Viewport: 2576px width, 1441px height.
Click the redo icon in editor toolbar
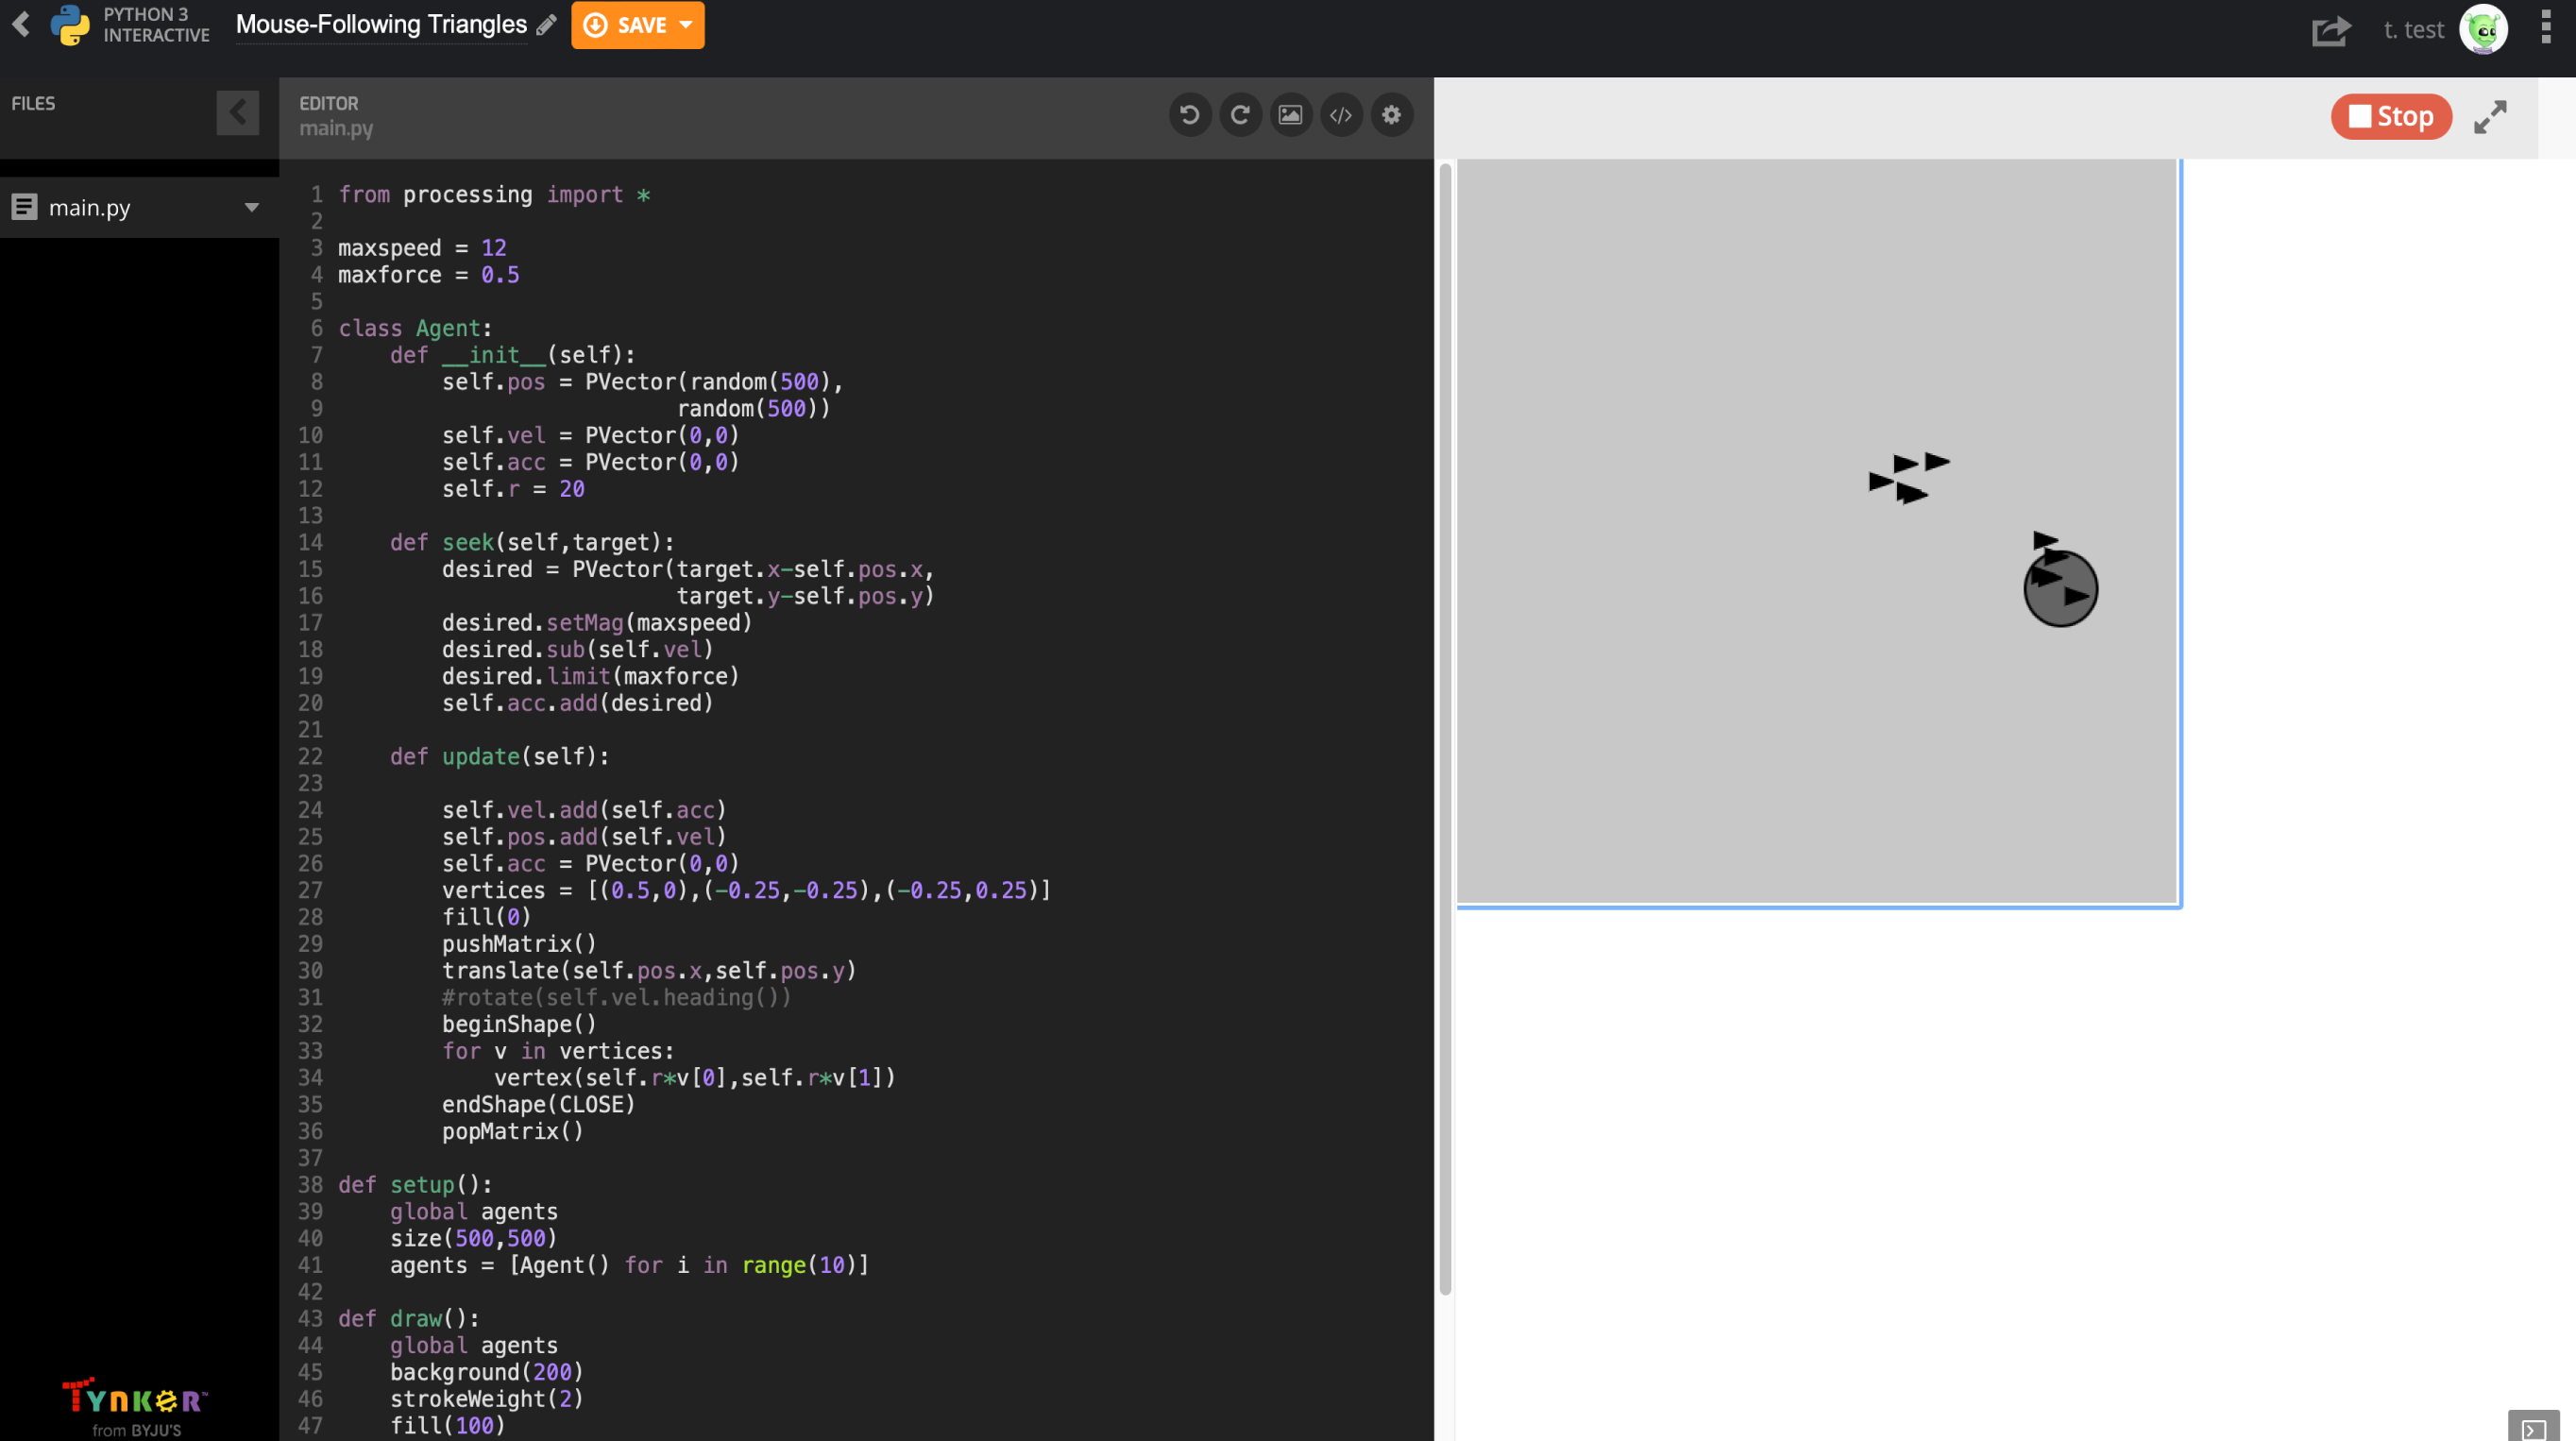click(1240, 115)
